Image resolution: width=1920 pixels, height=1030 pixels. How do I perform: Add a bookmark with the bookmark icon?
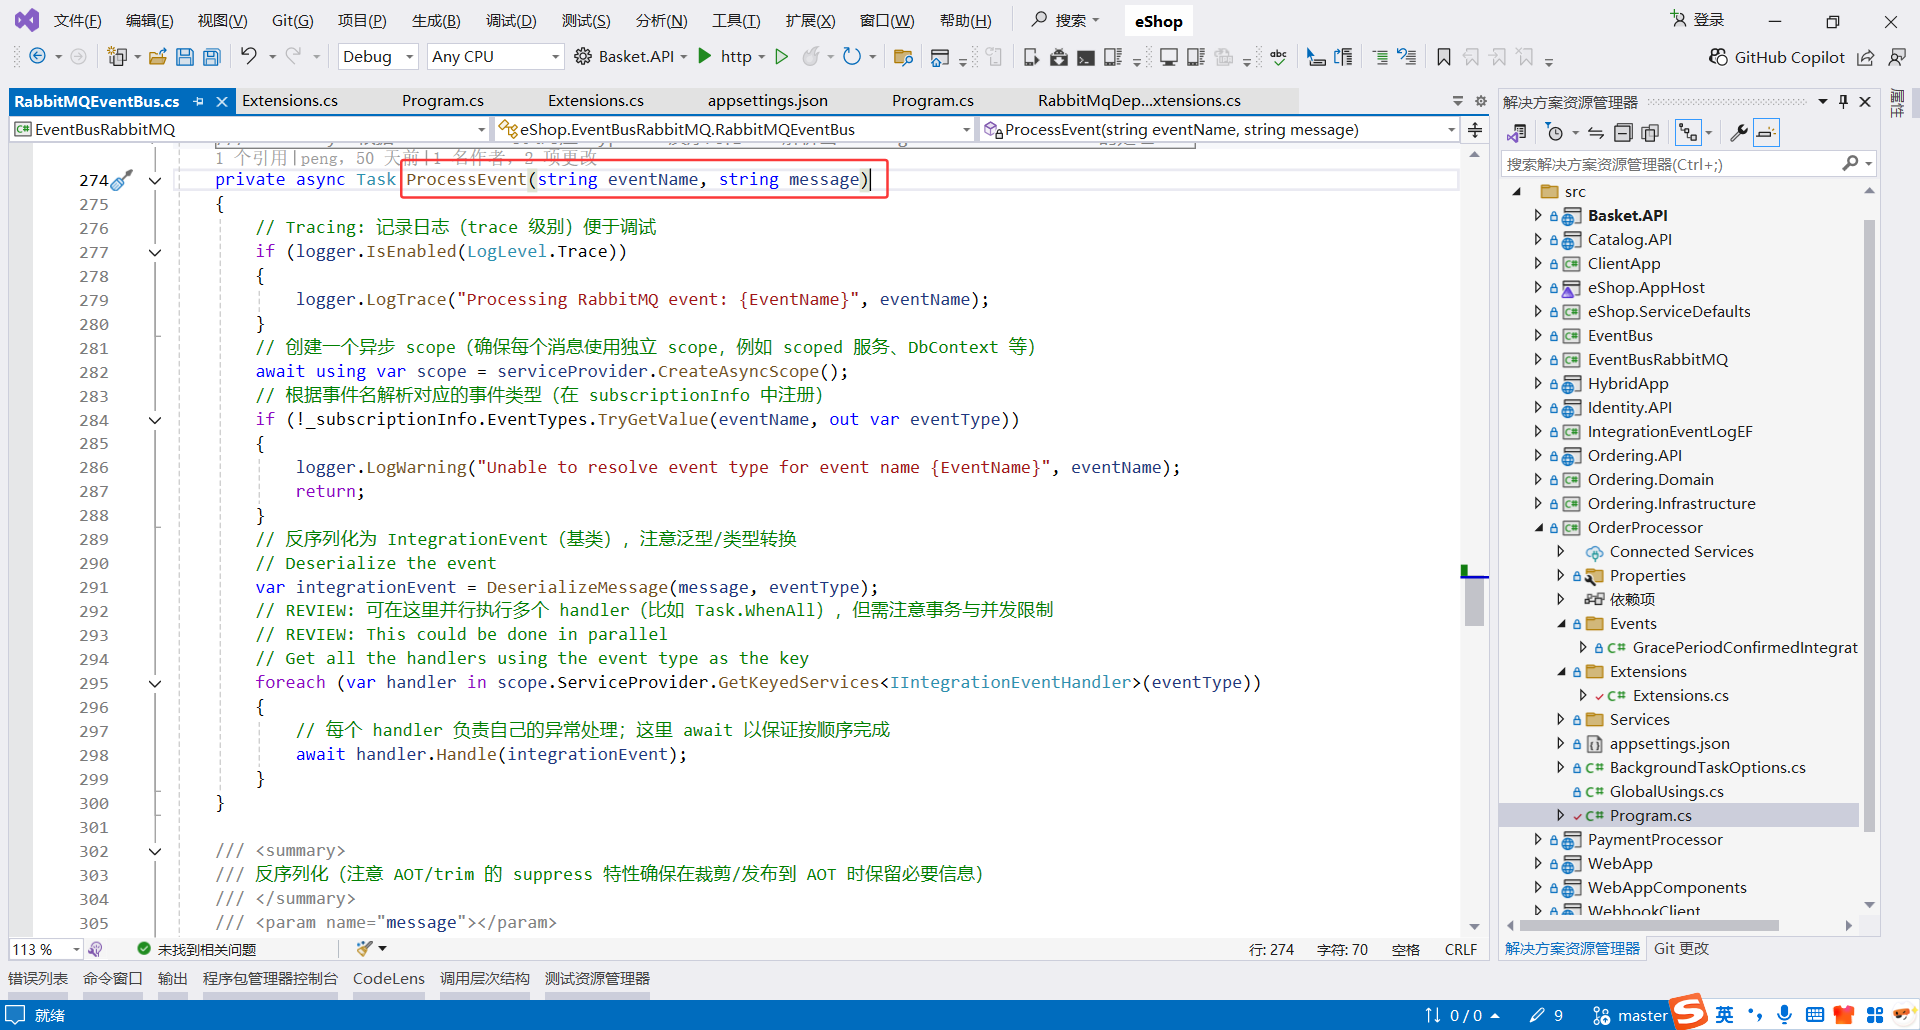1443,57
